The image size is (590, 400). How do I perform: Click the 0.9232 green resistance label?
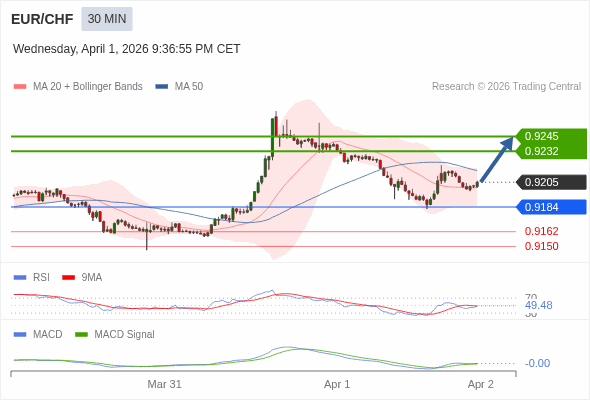coord(551,151)
